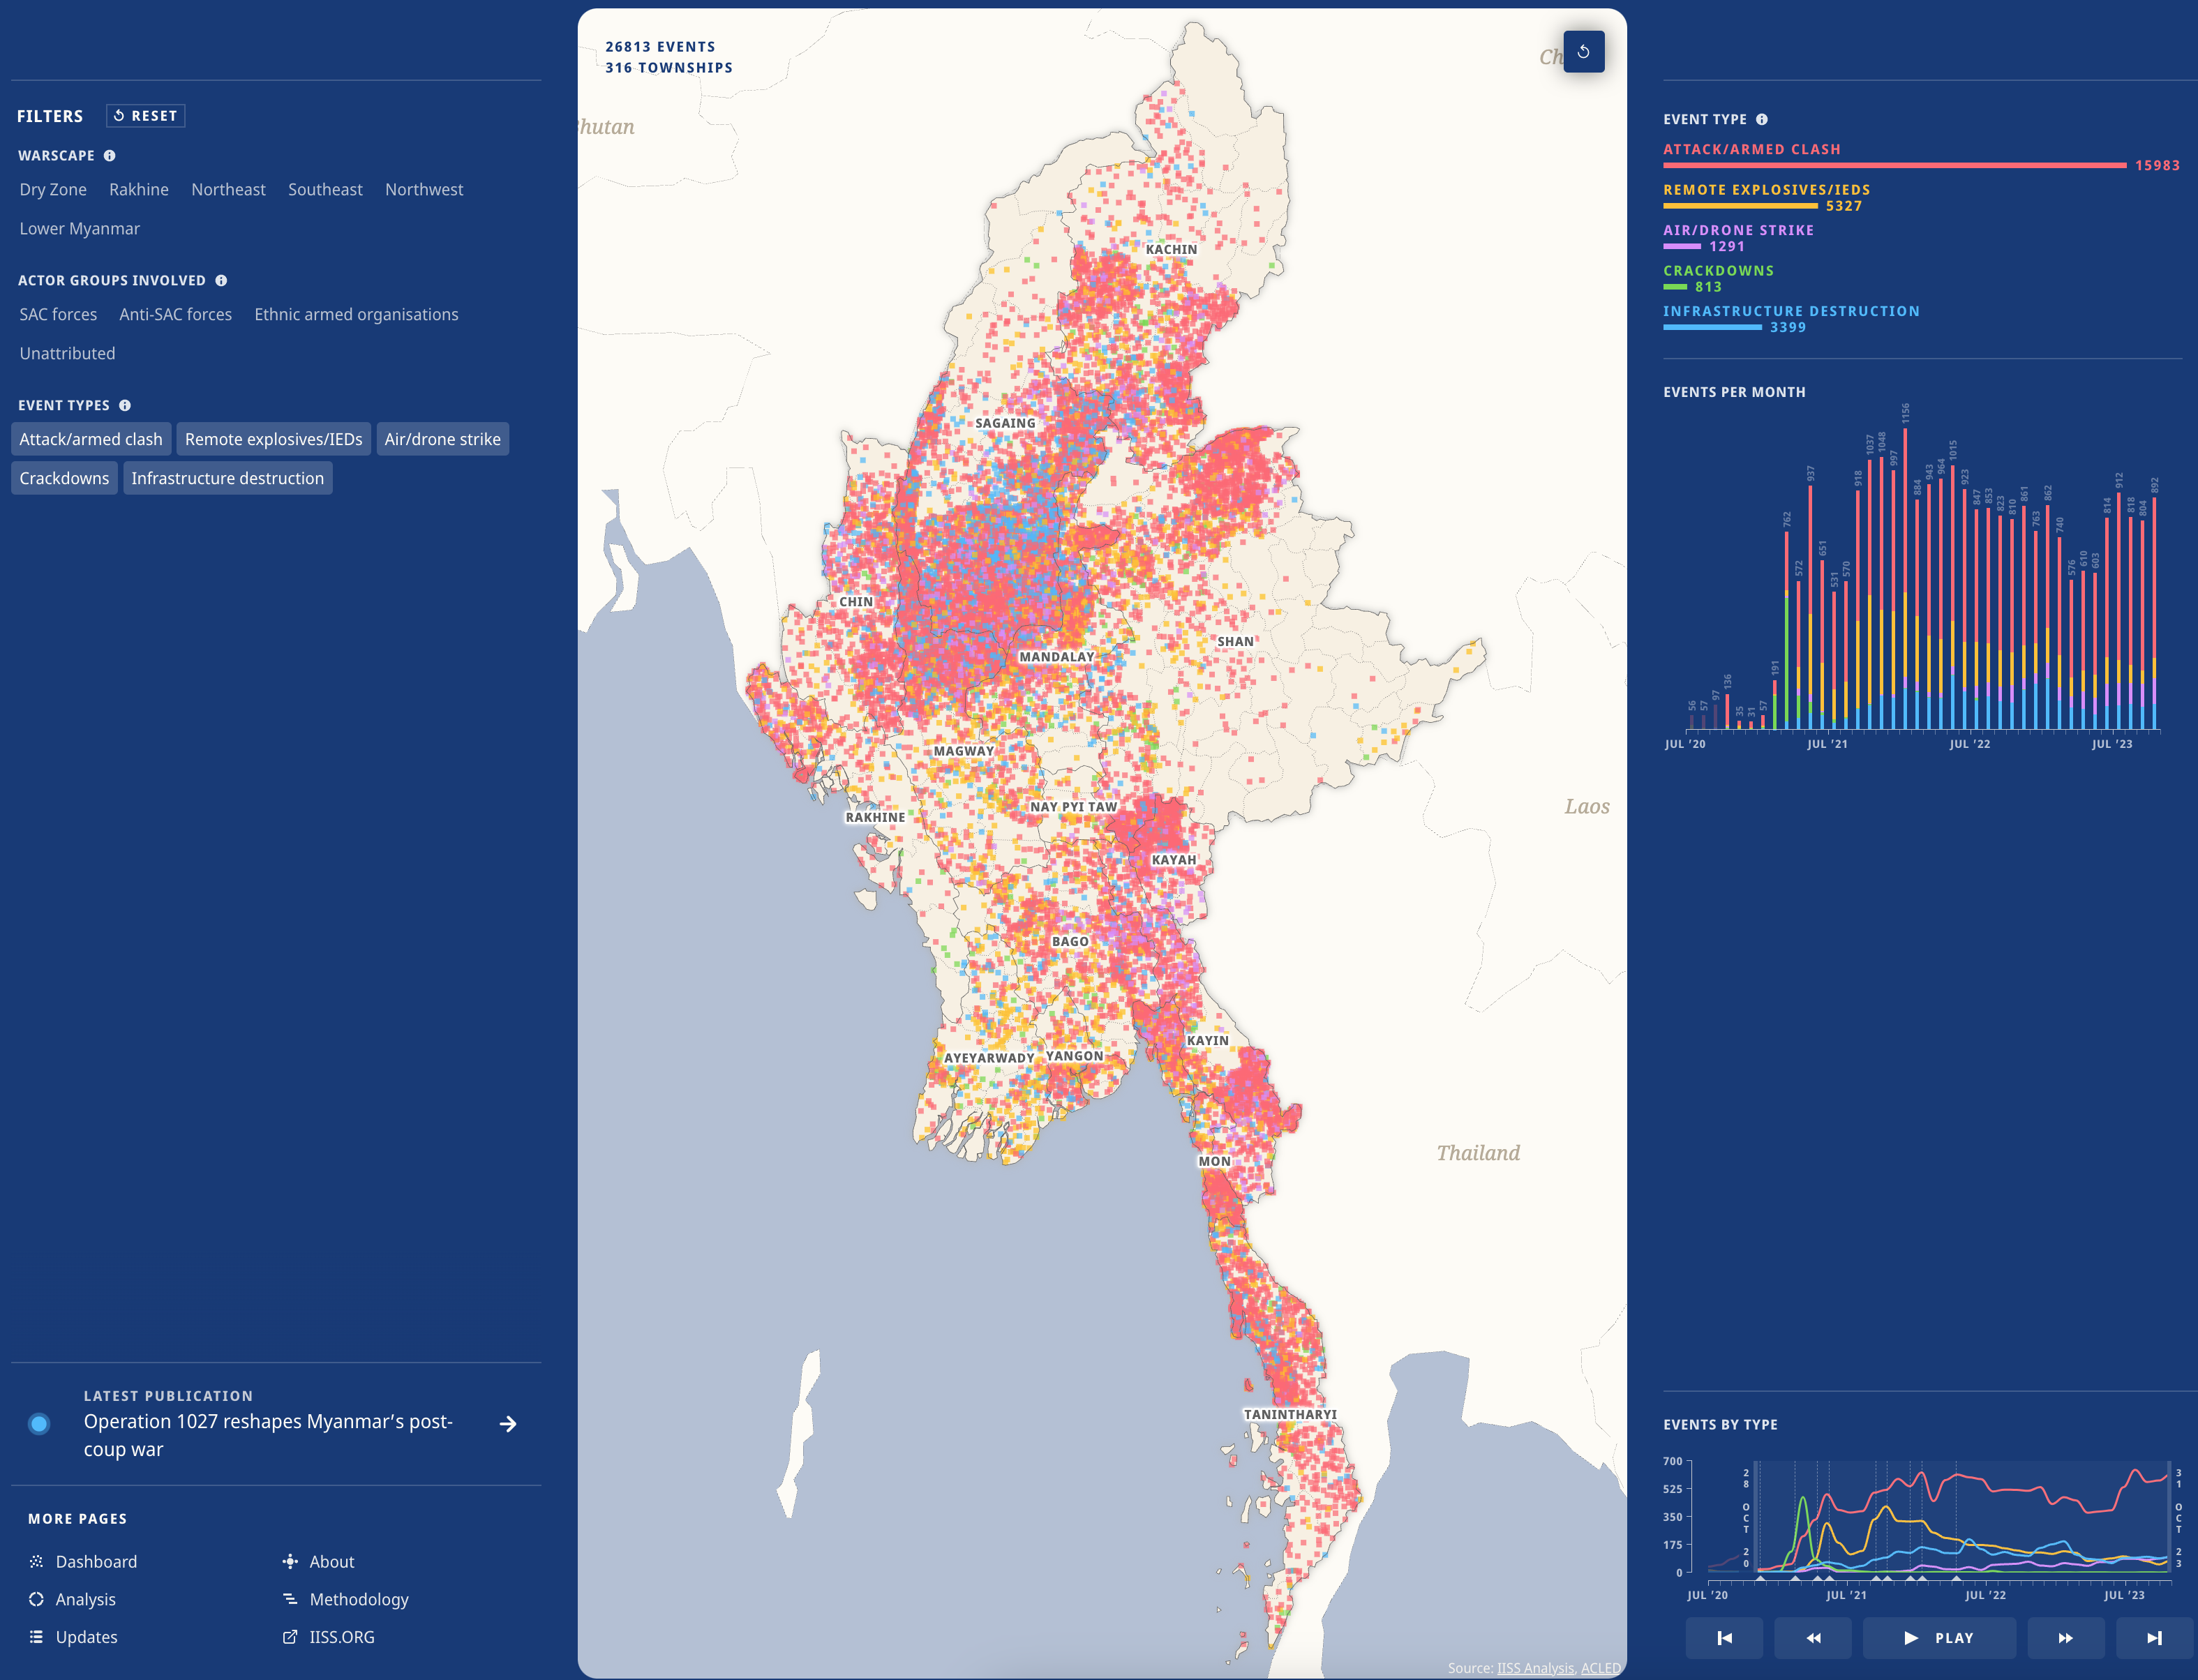Open the Methodology page icon
This screenshot has height=1680, width=2198.
coord(290,1599)
